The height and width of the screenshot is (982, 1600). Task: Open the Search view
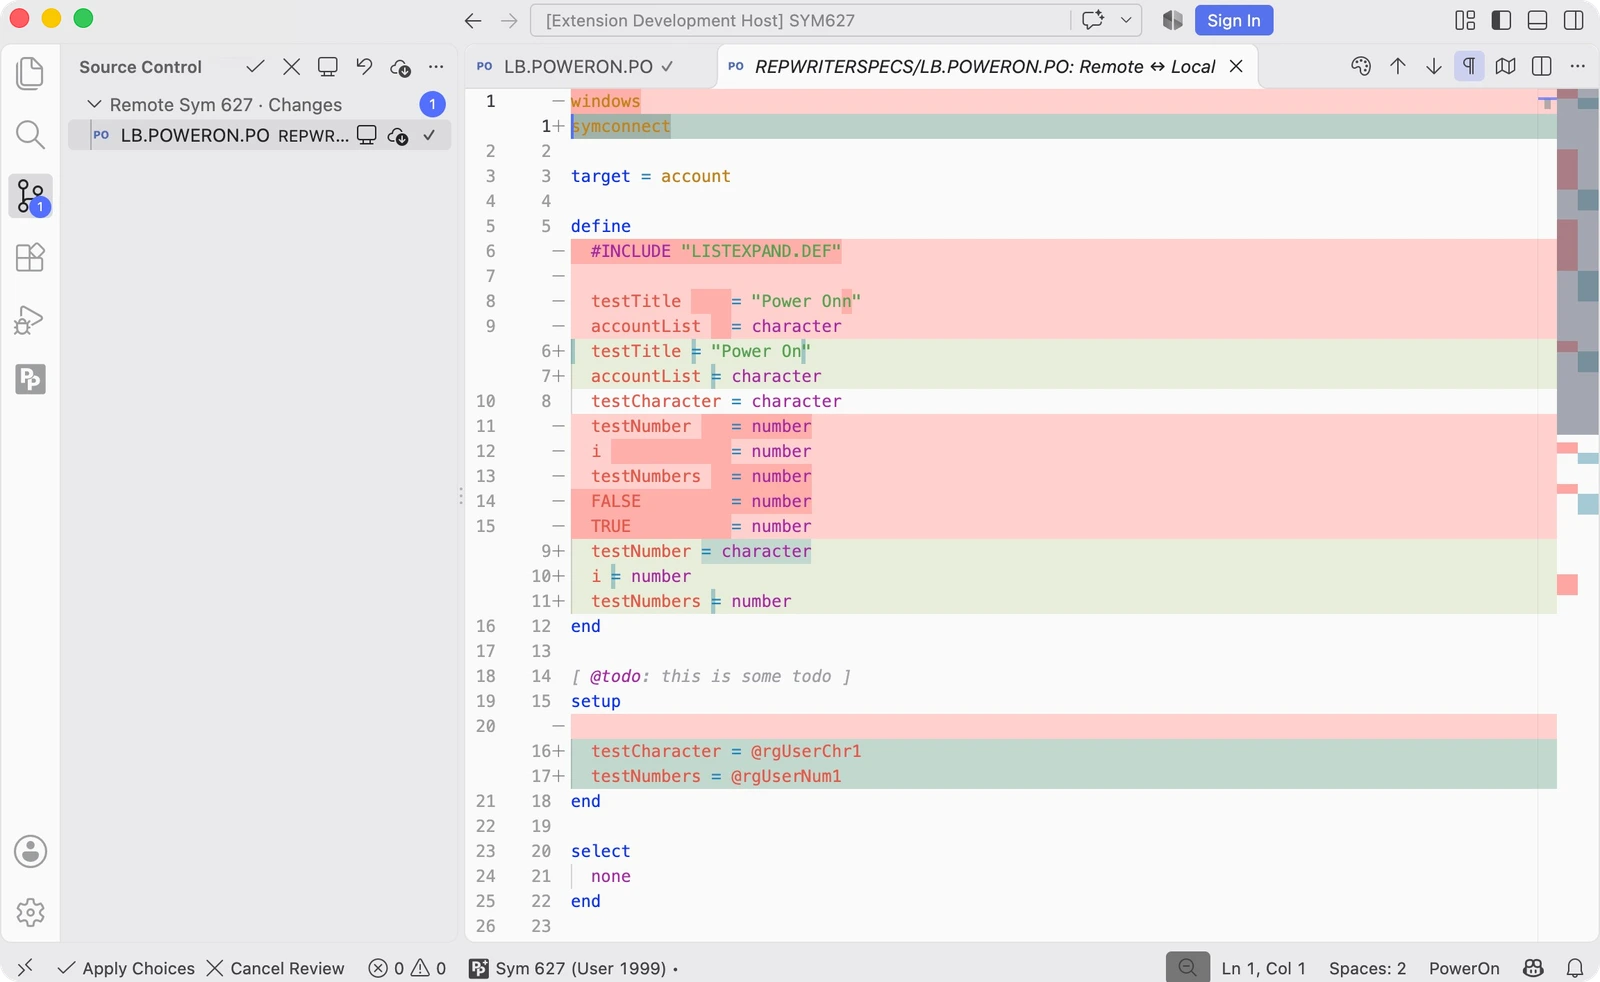30,135
